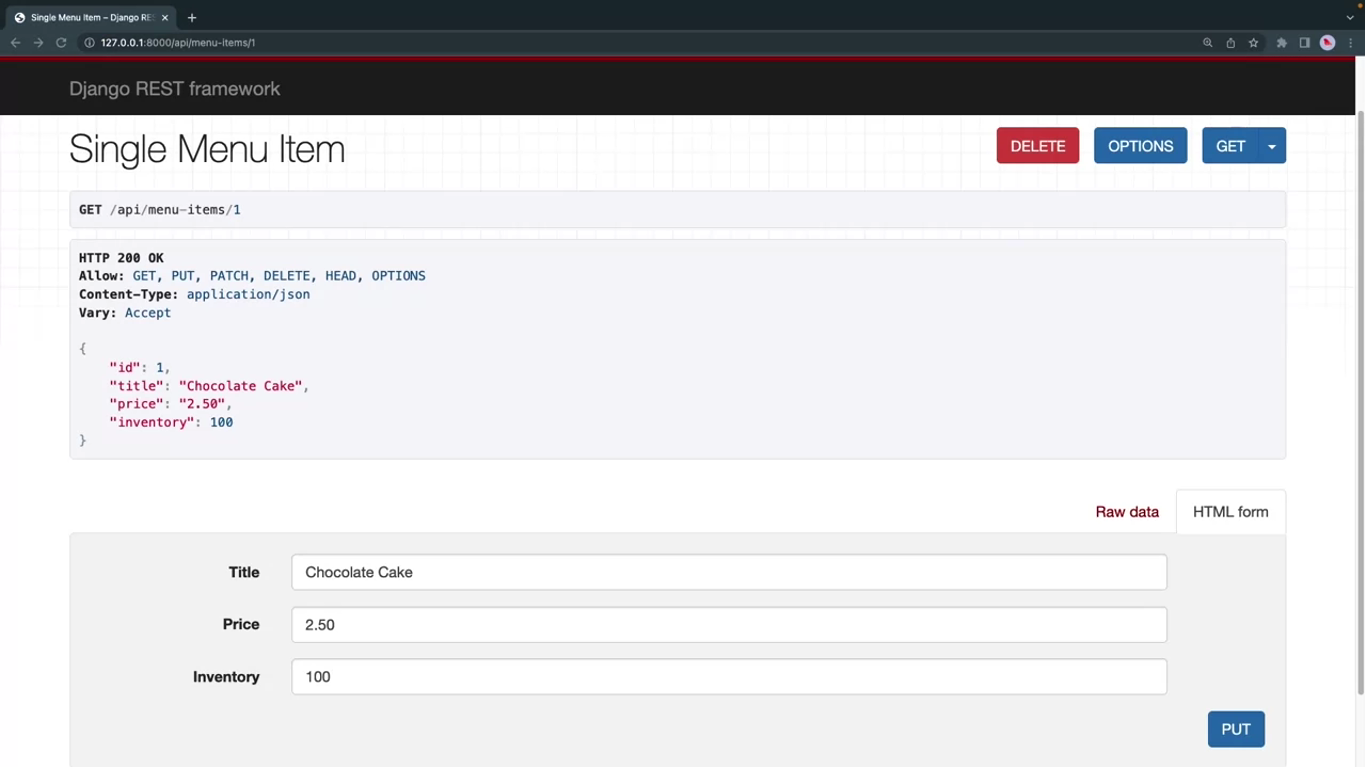Image resolution: width=1365 pixels, height=767 pixels.
Task: Click the inventory value 100 in JSON
Action: [x=221, y=423]
